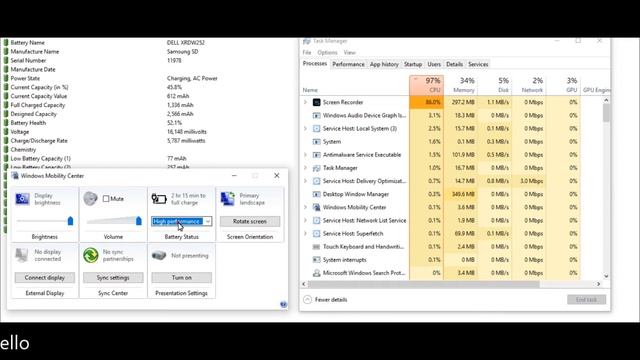640x360 pixels.
Task: Click the Rotate screen button
Action: click(x=250, y=221)
